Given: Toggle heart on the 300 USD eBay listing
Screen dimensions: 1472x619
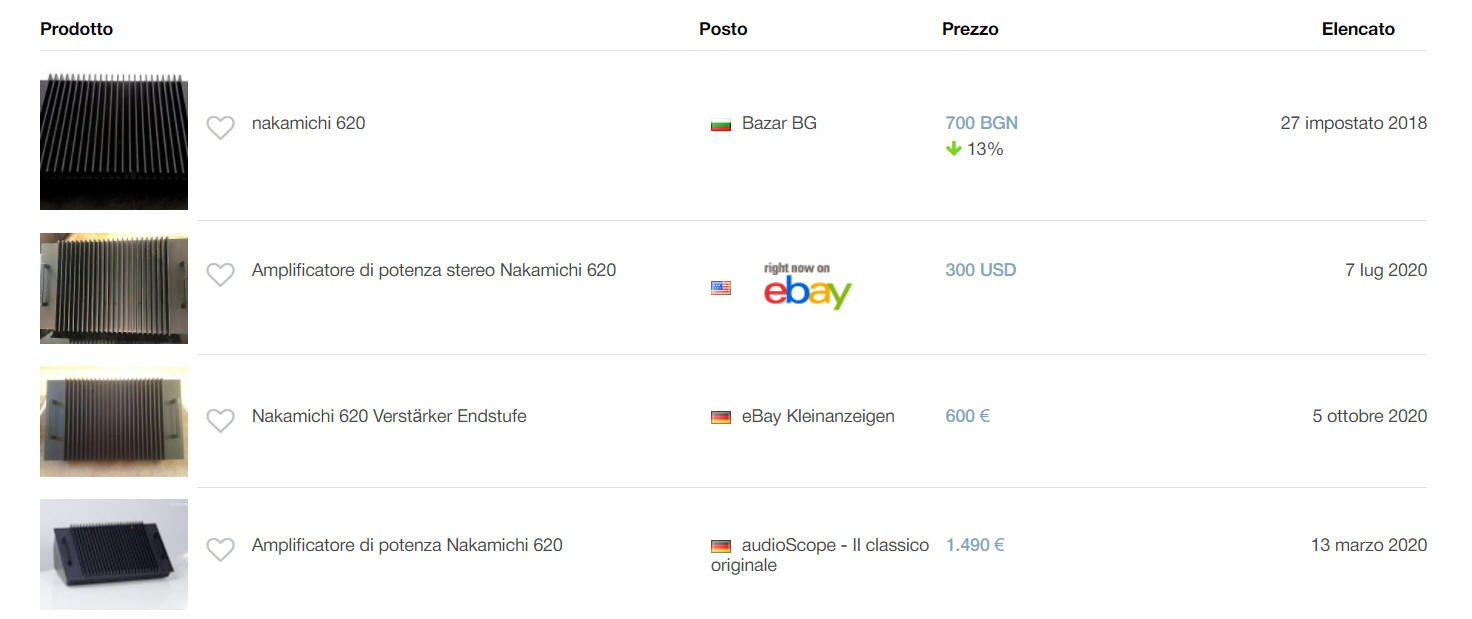Looking at the screenshot, I should coord(220,274).
